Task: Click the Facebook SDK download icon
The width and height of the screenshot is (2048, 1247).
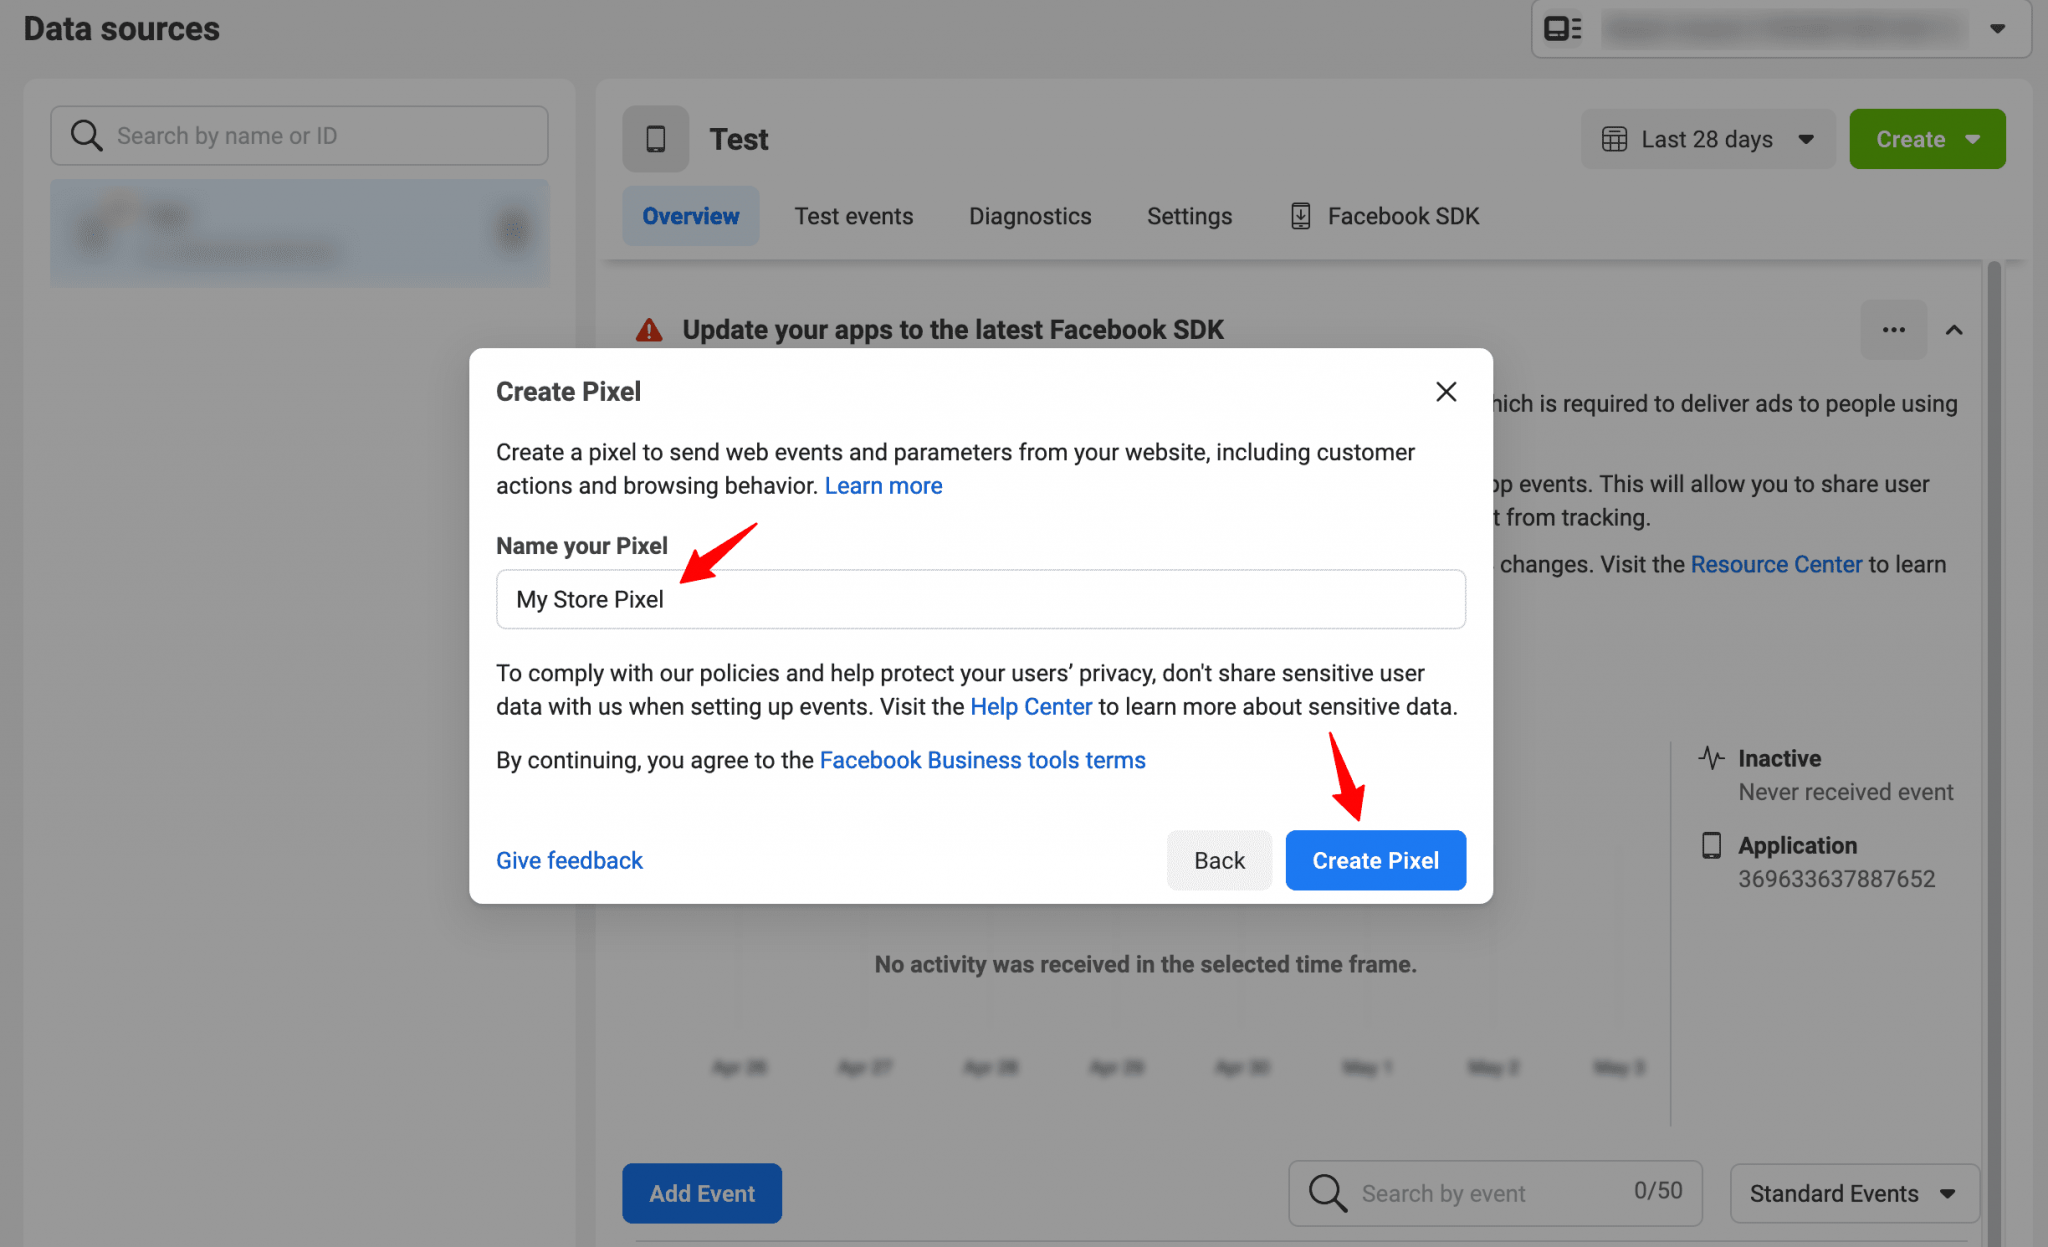Action: pos(1300,215)
